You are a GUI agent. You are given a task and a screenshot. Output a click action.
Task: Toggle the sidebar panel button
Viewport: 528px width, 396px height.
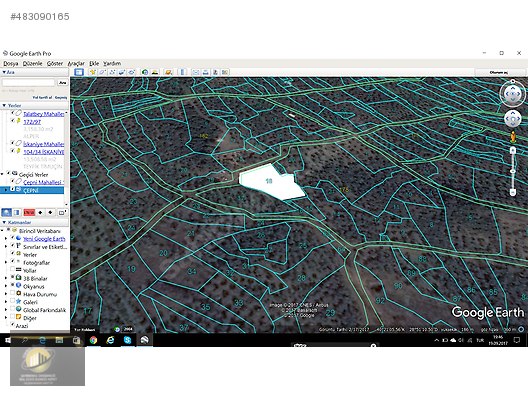[79, 72]
